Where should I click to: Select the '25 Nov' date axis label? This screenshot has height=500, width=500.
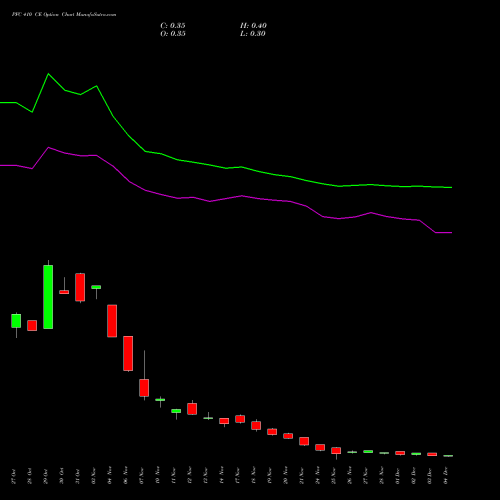click(334, 476)
